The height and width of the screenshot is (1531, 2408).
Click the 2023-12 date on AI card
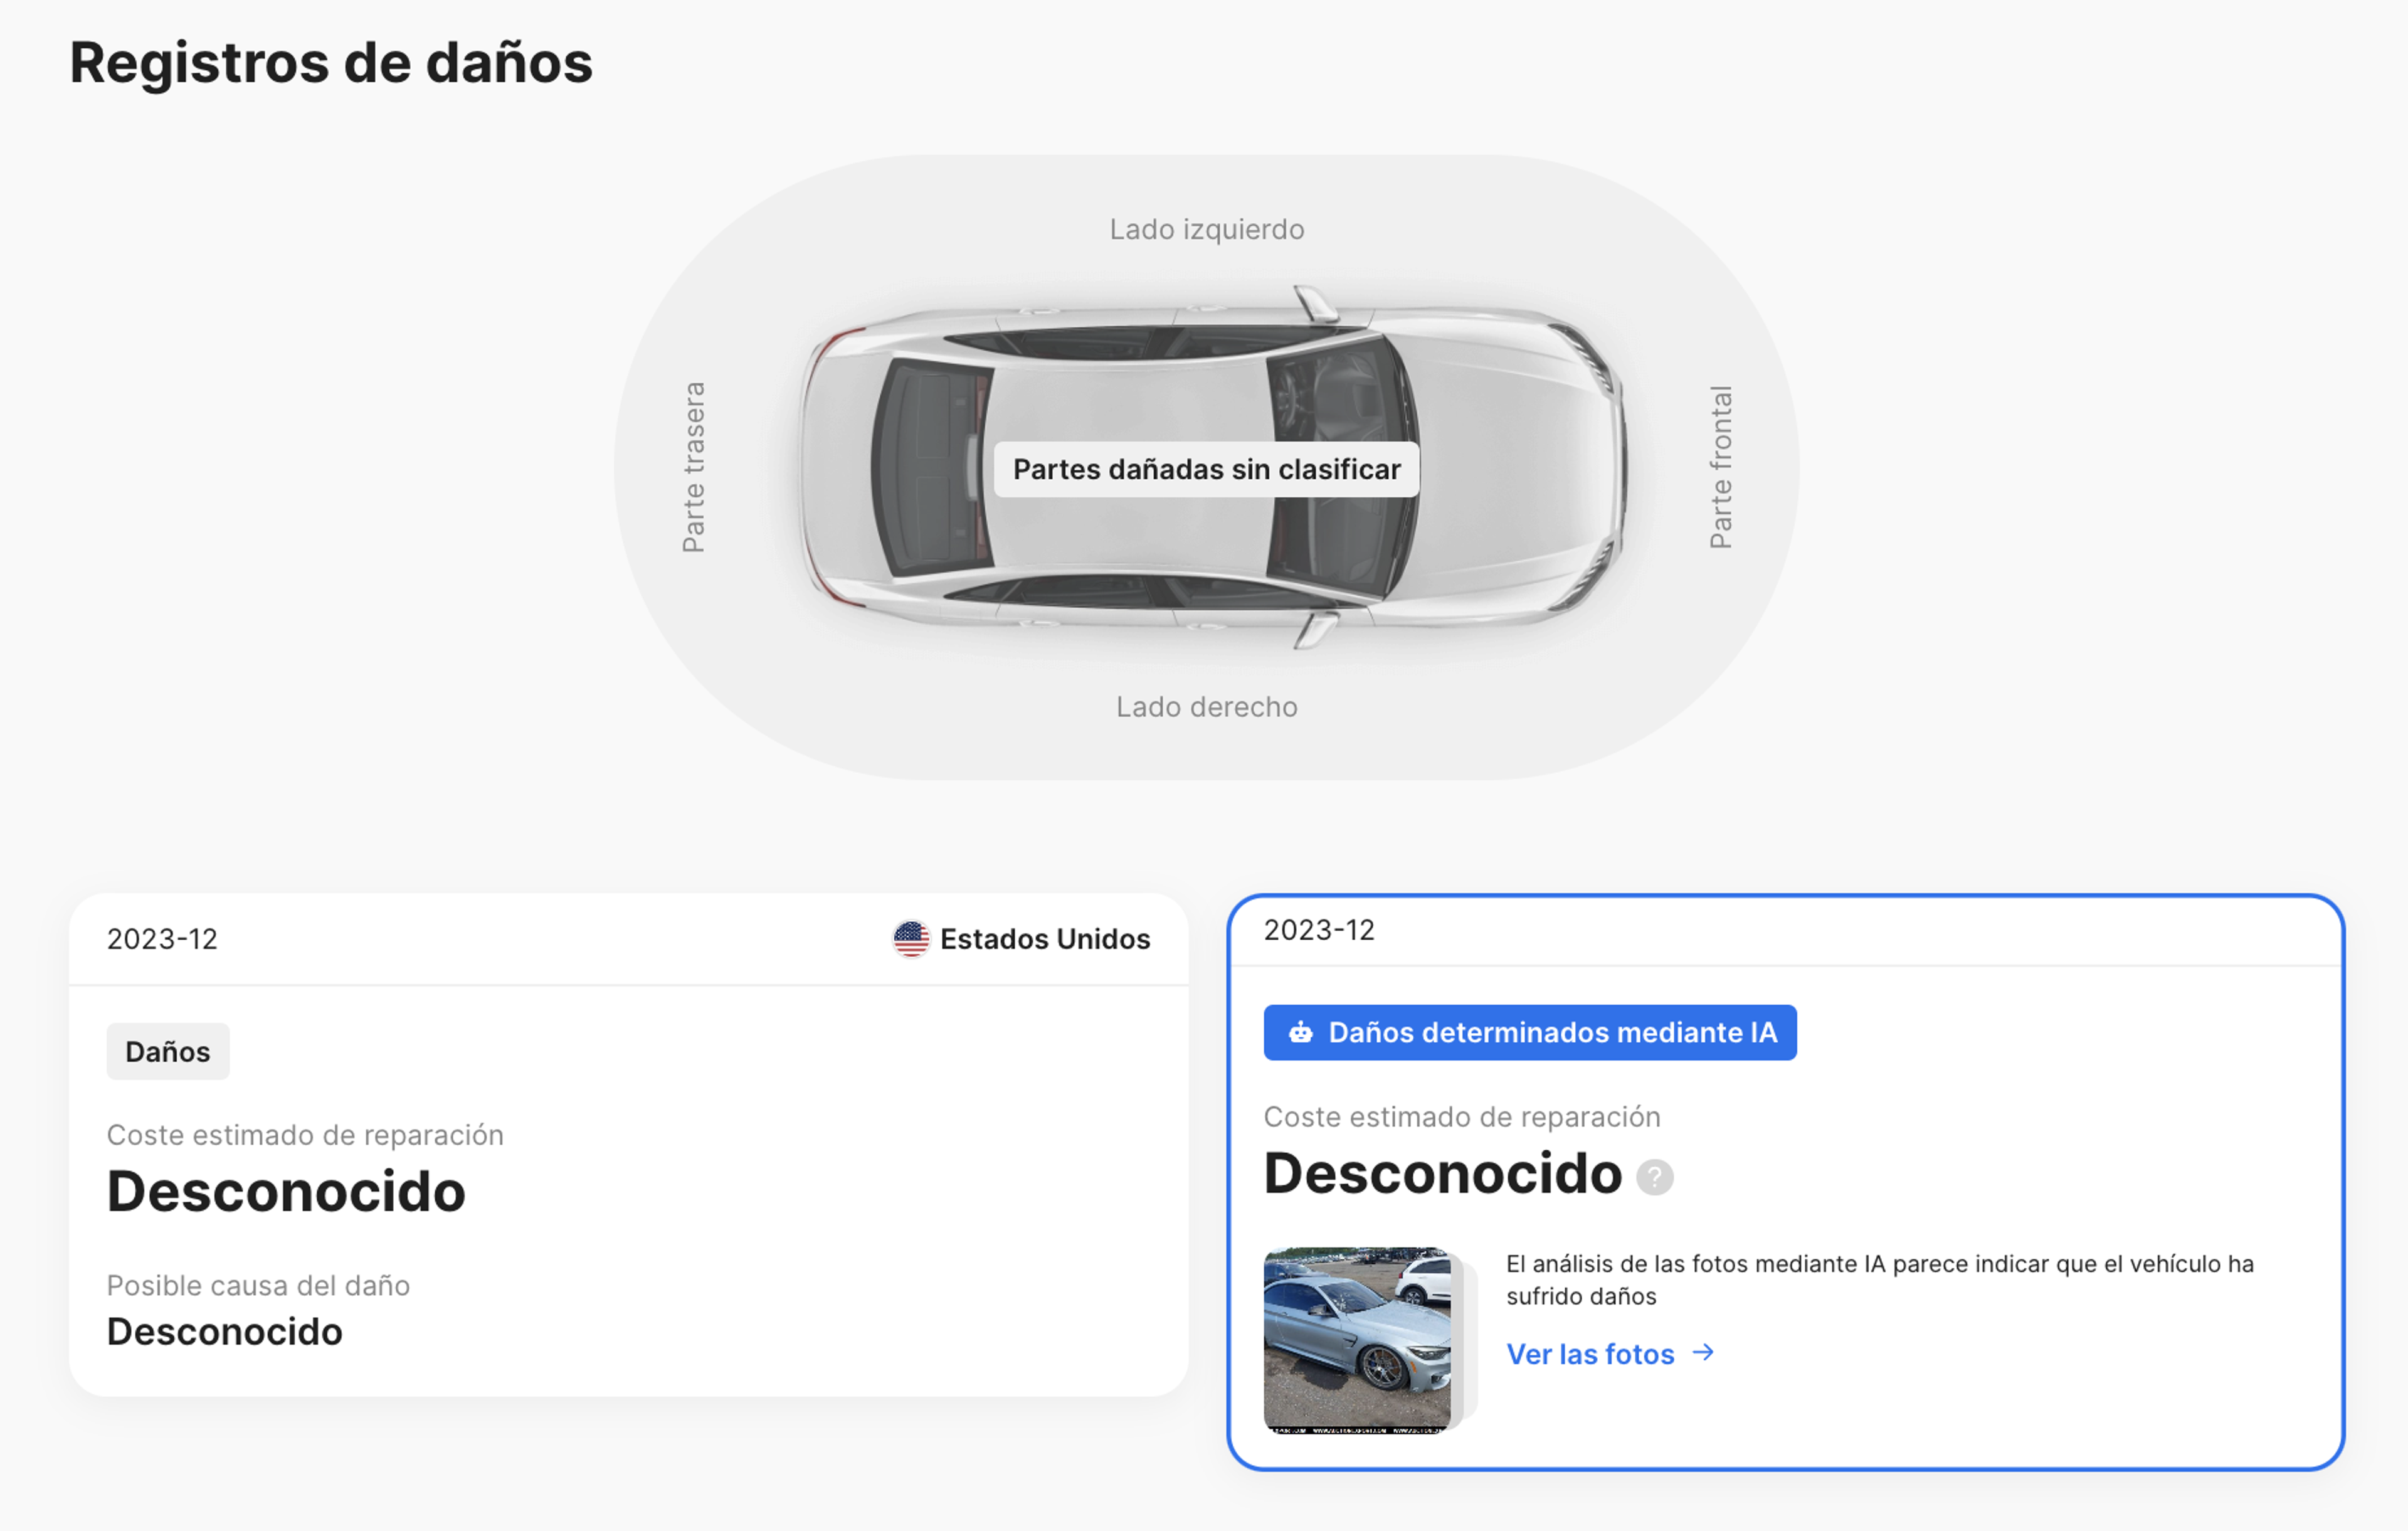(1319, 930)
